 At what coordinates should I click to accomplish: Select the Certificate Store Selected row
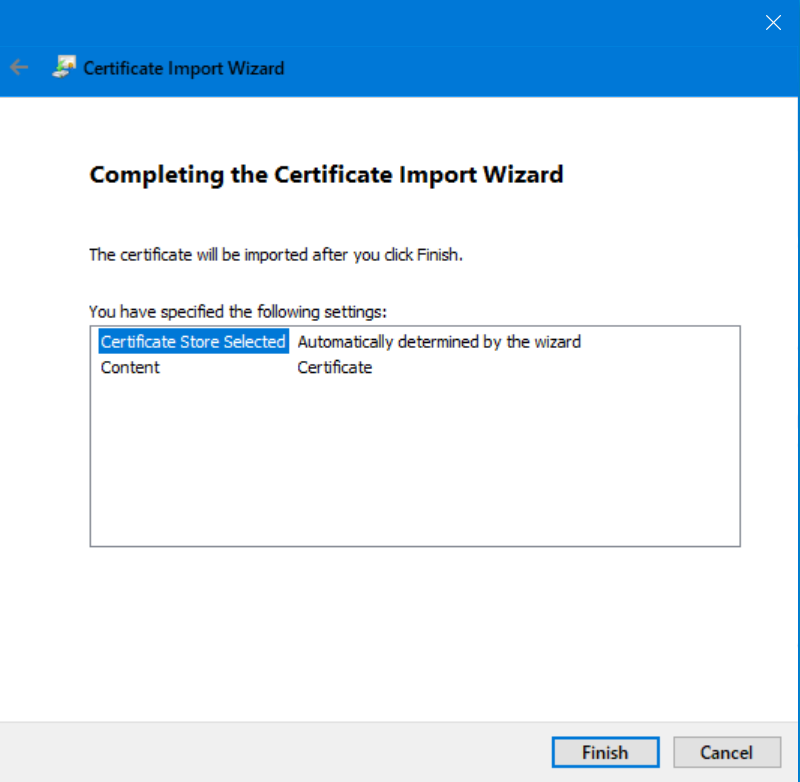[193, 341]
